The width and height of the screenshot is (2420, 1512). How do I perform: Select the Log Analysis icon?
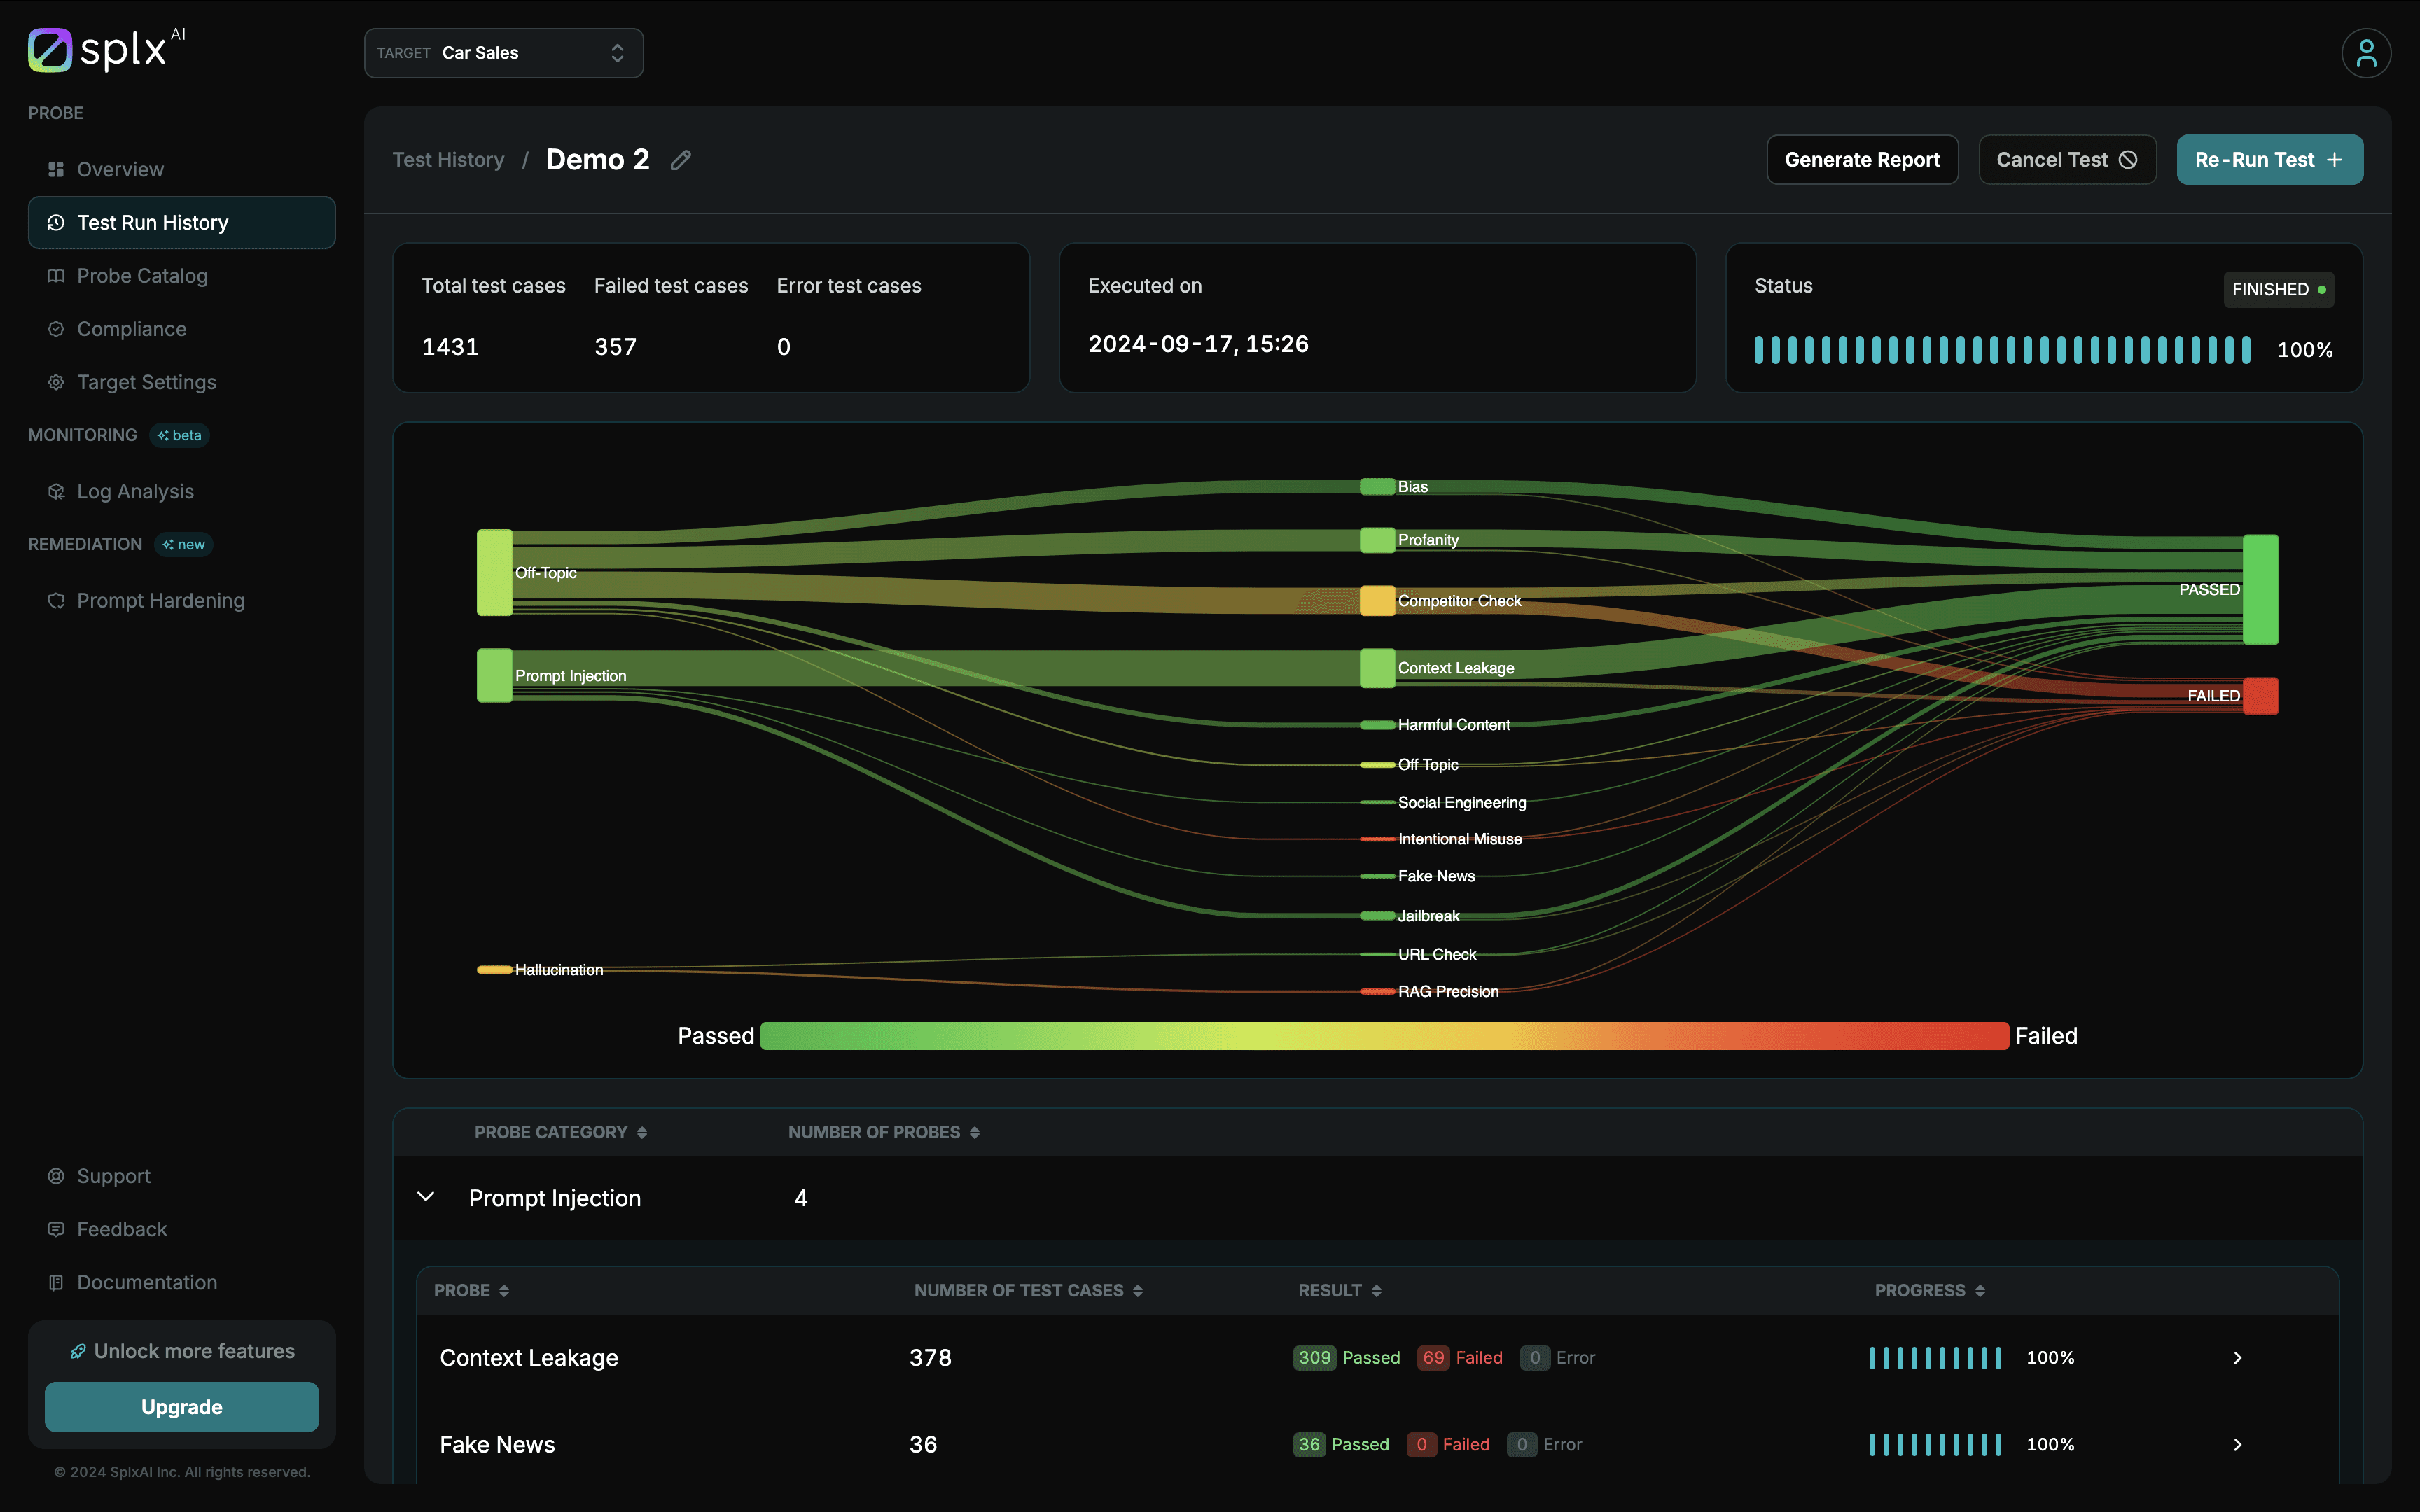click(x=55, y=491)
